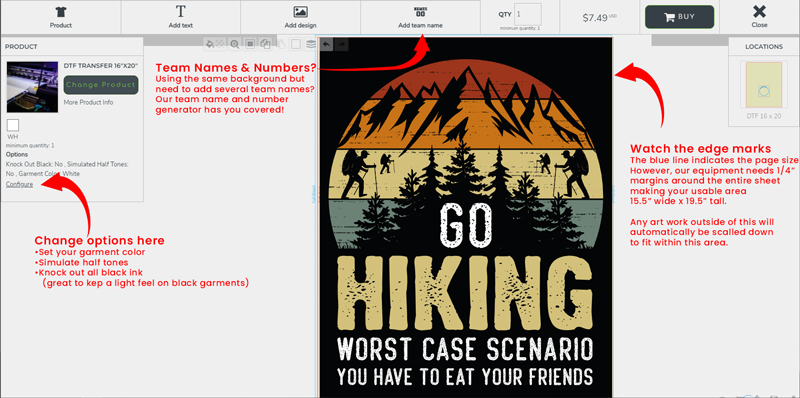The height and width of the screenshot is (398, 800).
Task: Click the paint bucket fill icon
Action: (x=209, y=44)
